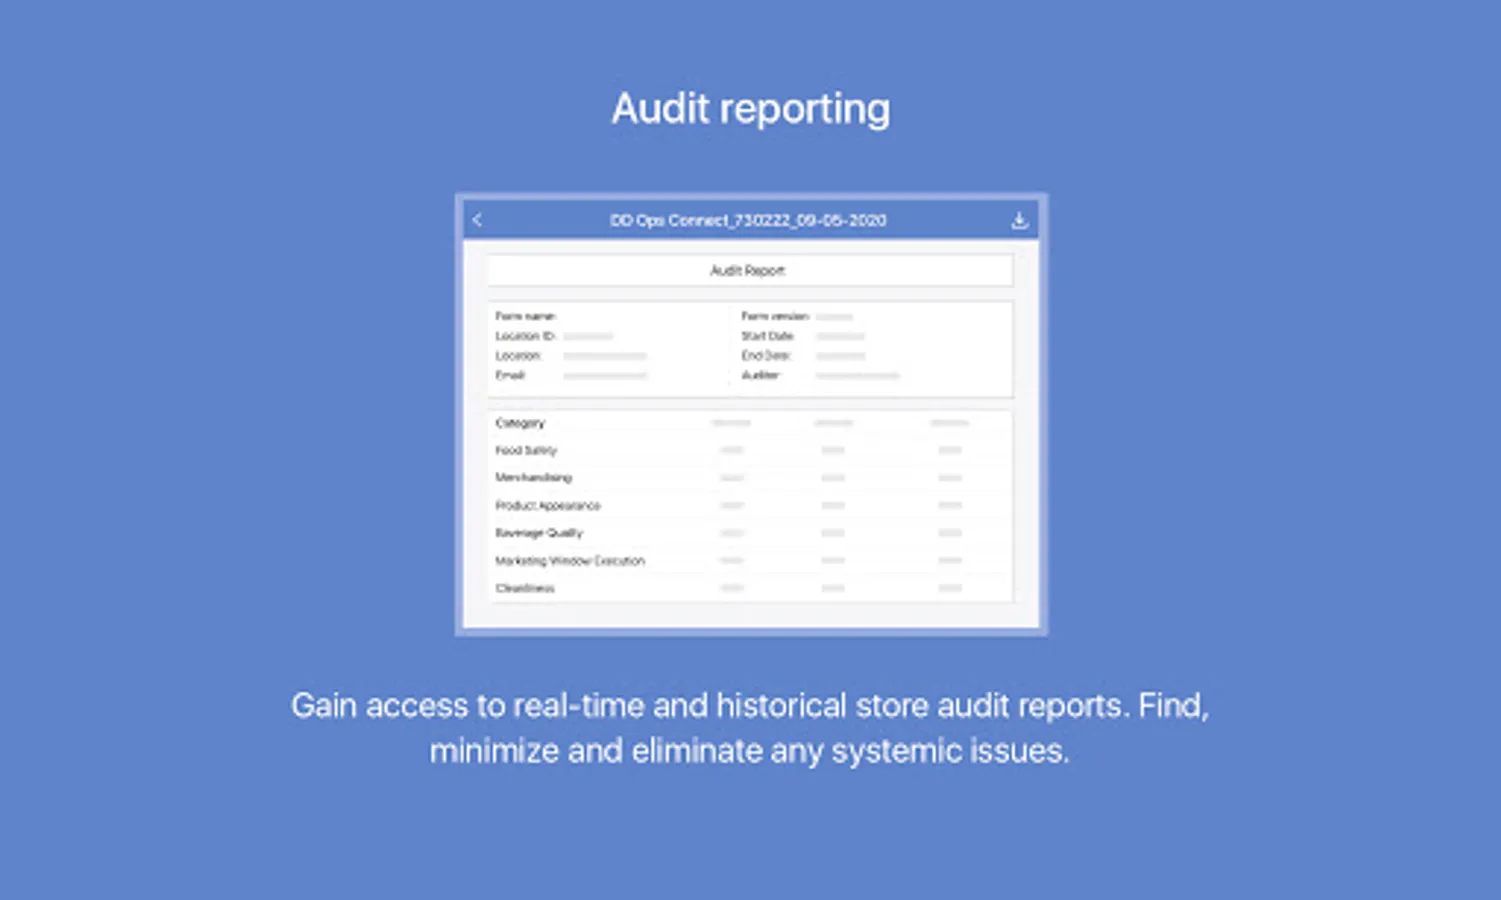Viewport: 1501px width, 900px height.
Task: Click the Location value placeholder
Action: pos(604,356)
